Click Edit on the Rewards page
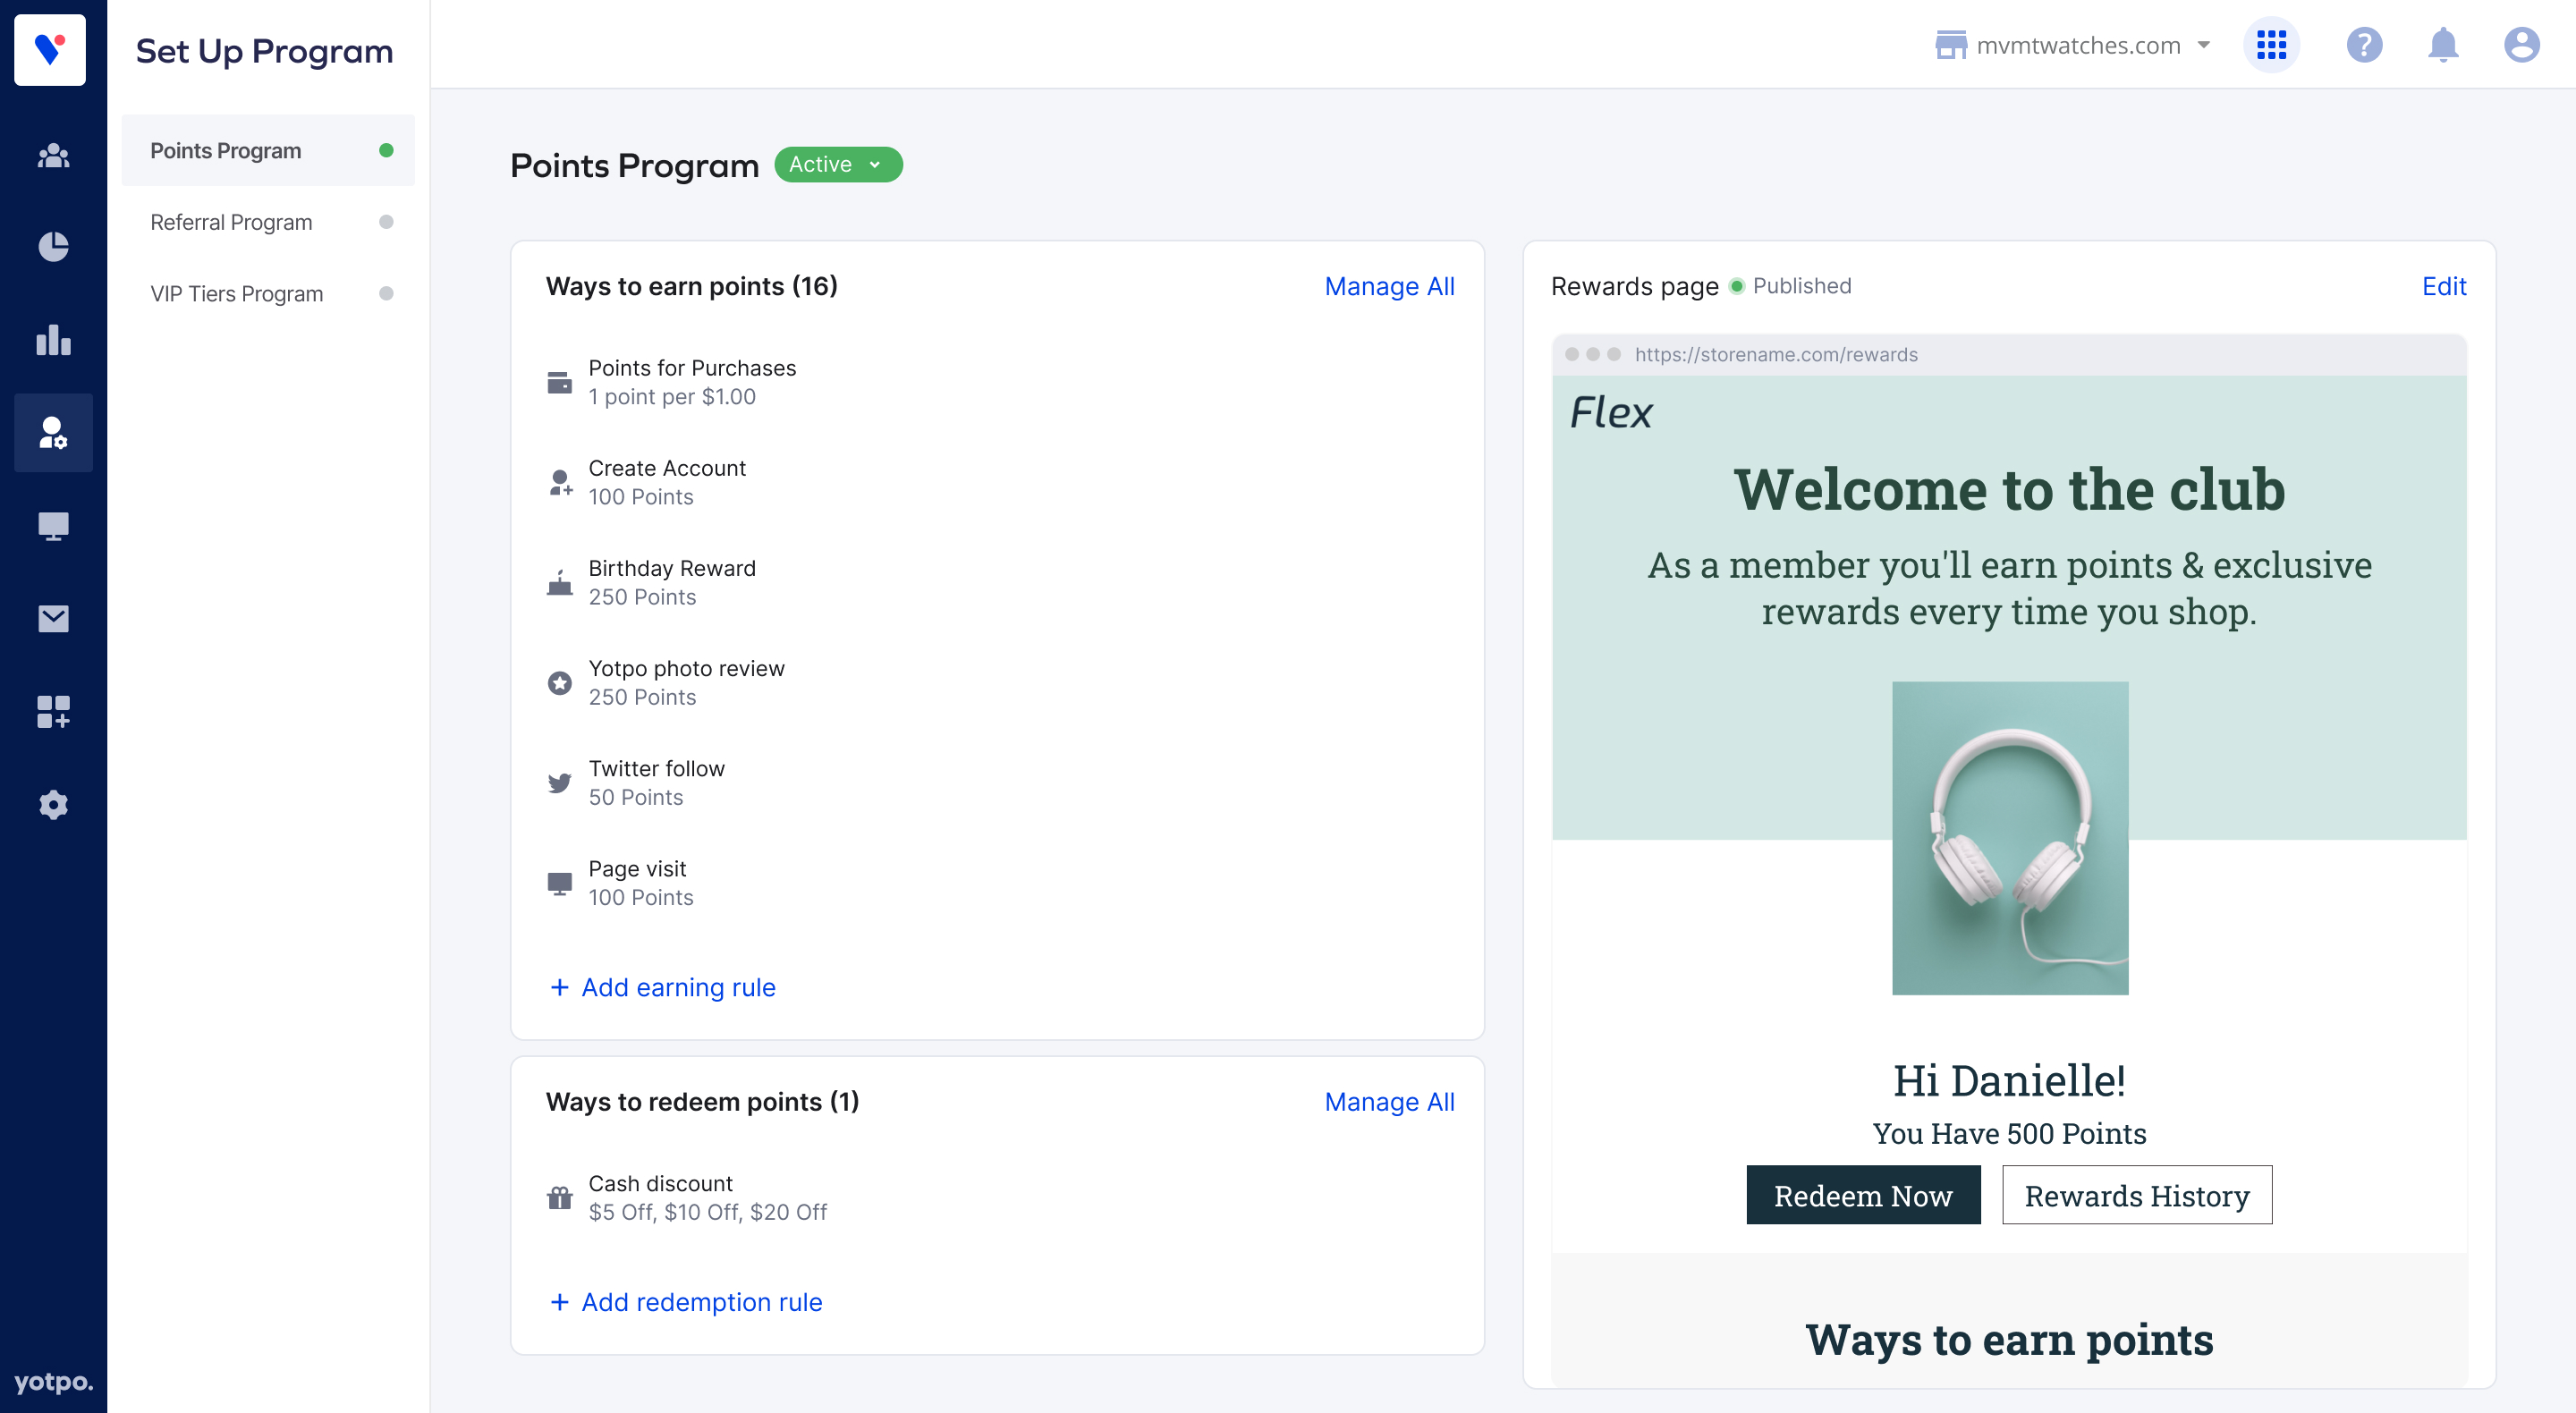 pyautogui.click(x=2443, y=286)
